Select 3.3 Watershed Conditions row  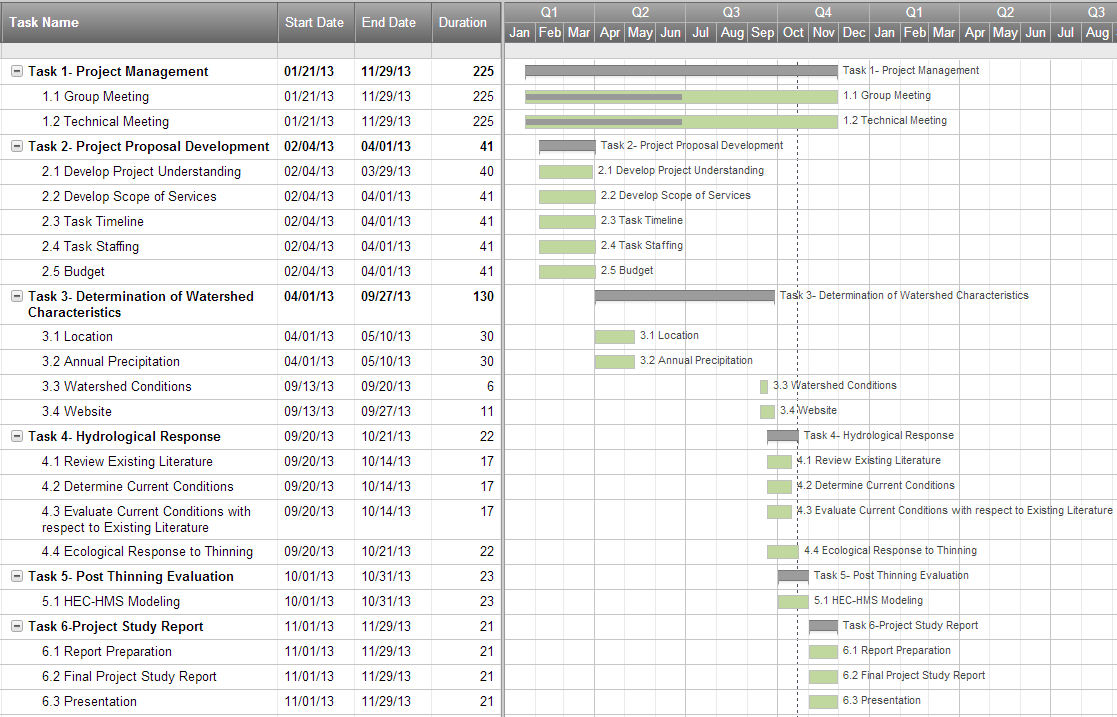click(x=251, y=386)
